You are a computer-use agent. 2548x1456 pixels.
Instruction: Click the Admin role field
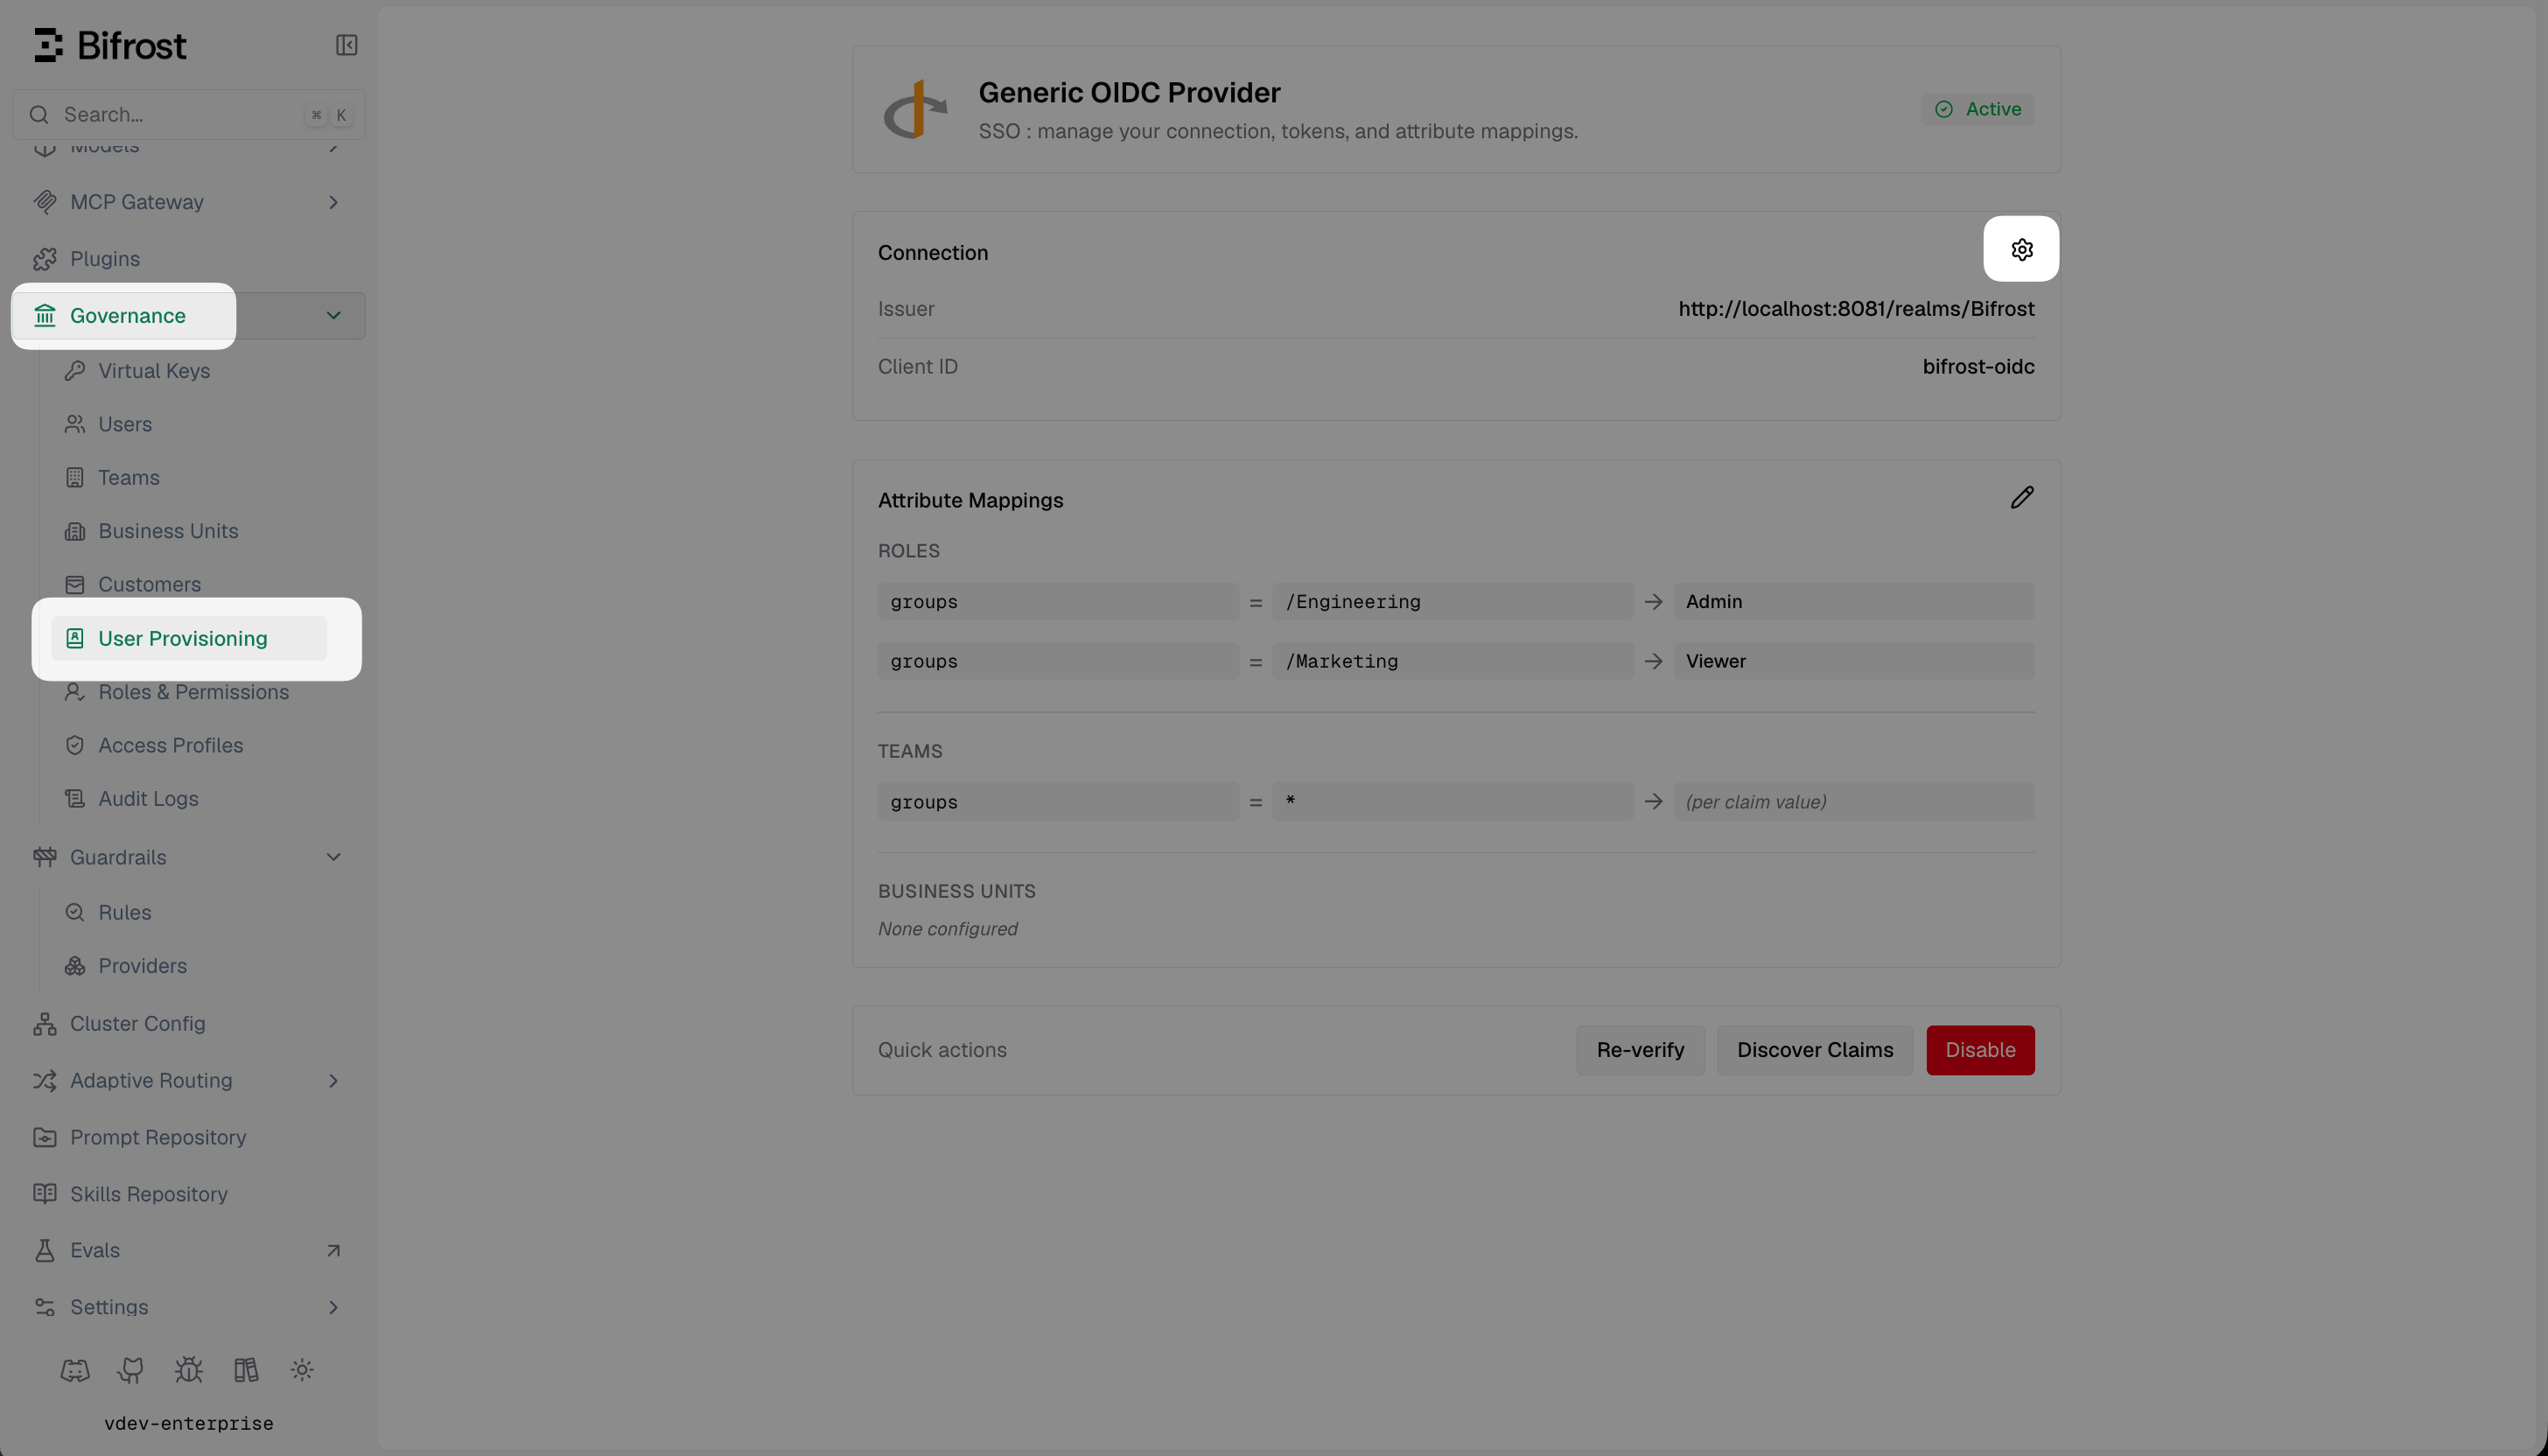tap(1854, 602)
